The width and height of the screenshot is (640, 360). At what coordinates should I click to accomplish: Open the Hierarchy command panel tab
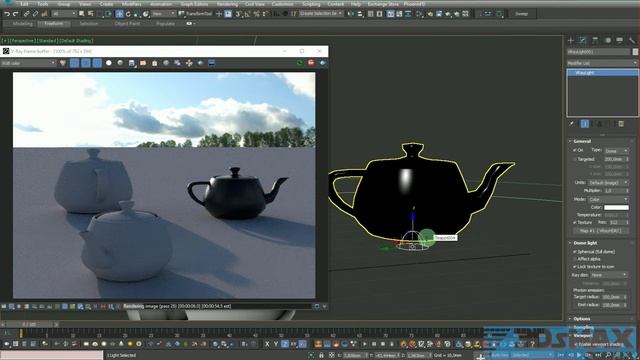coord(595,40)
